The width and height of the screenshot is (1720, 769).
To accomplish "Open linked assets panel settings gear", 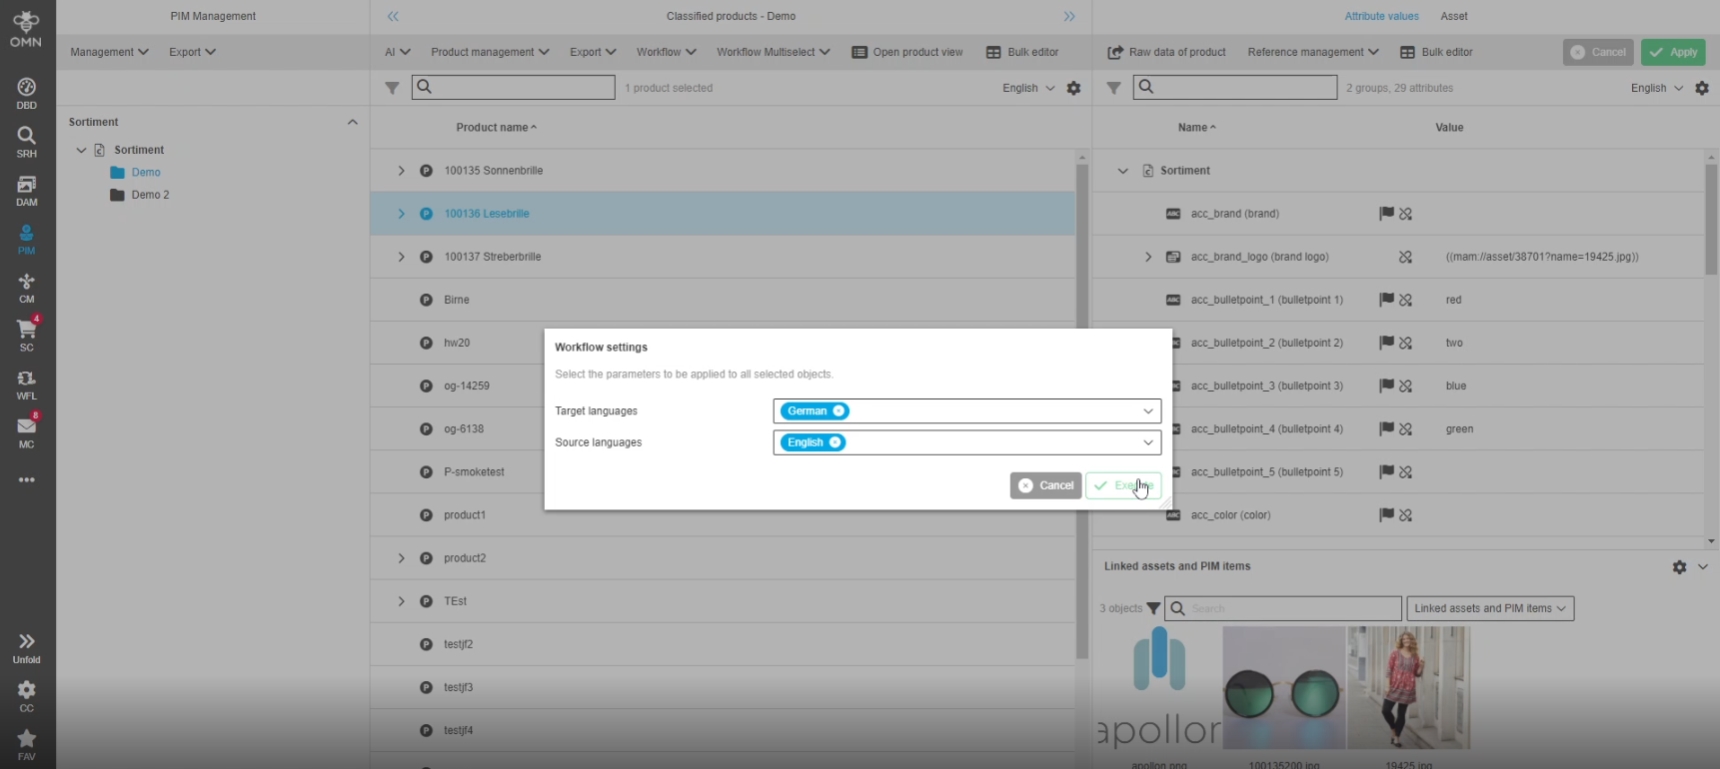I will 1679,567.
